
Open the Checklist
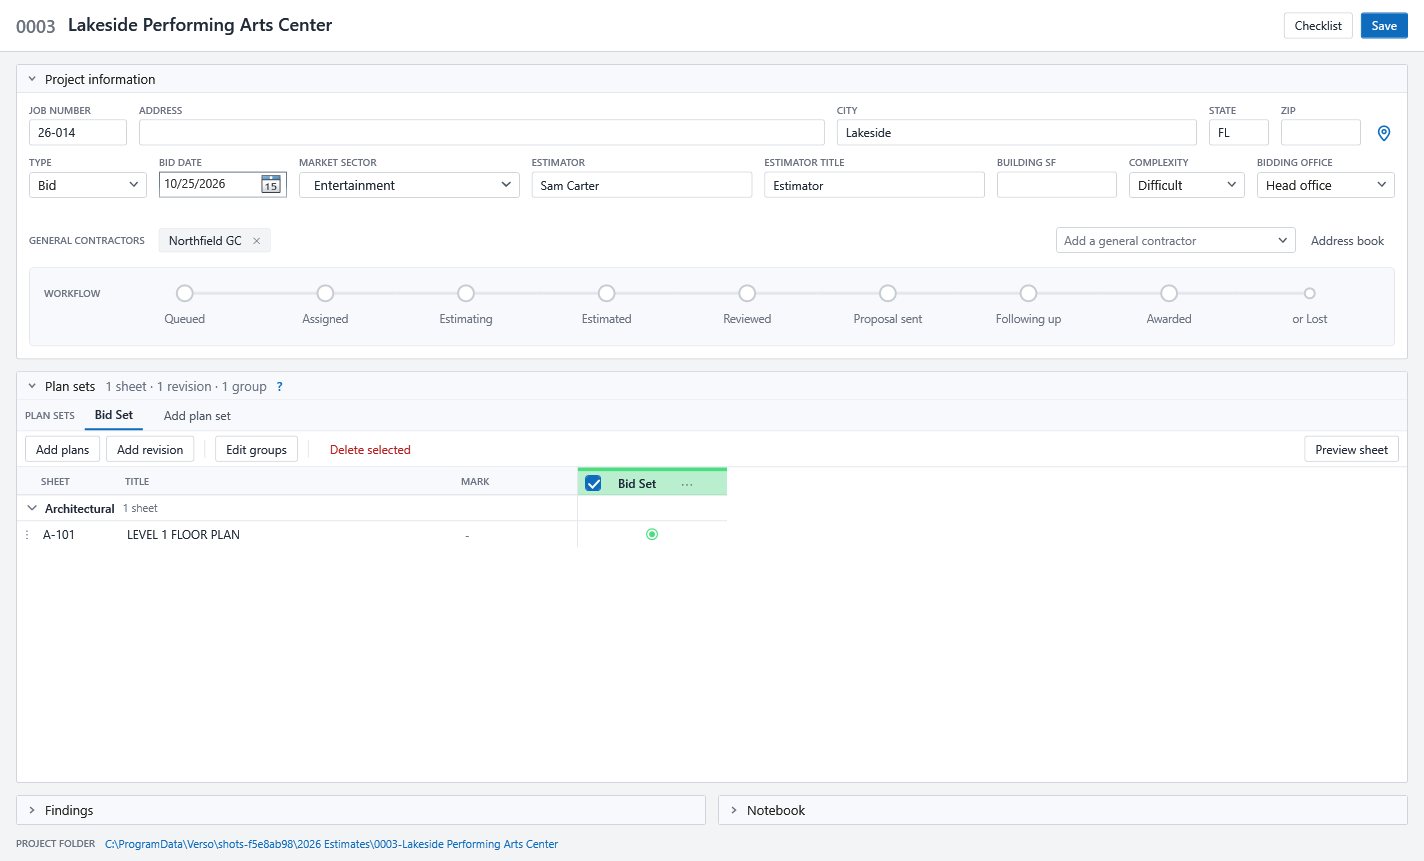pyautogui.click(x=1318, y=26)
